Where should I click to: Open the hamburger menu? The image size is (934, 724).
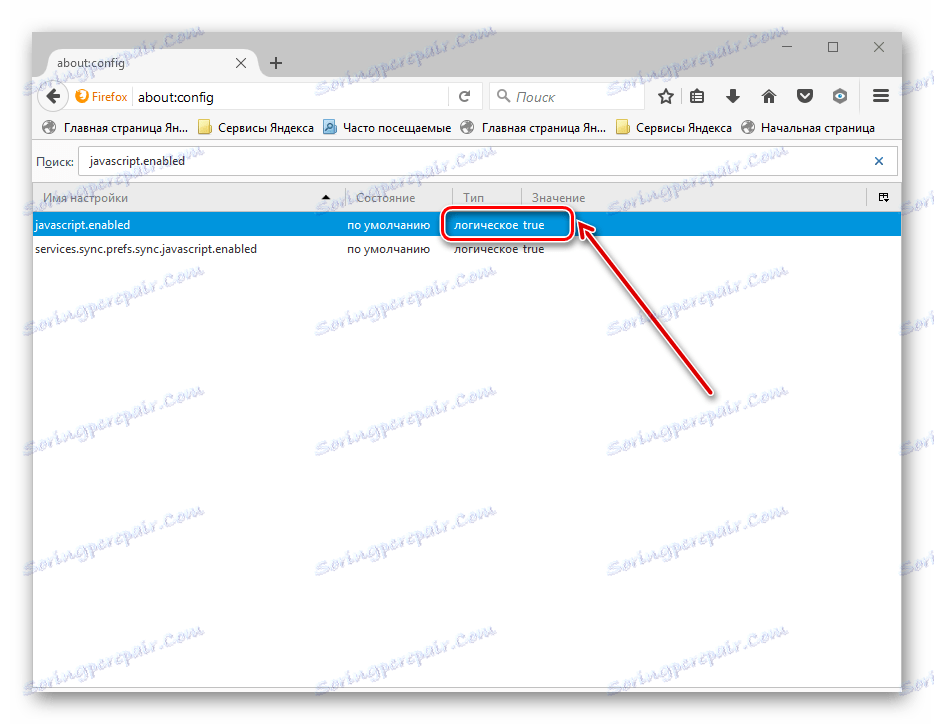click(881, 96)
